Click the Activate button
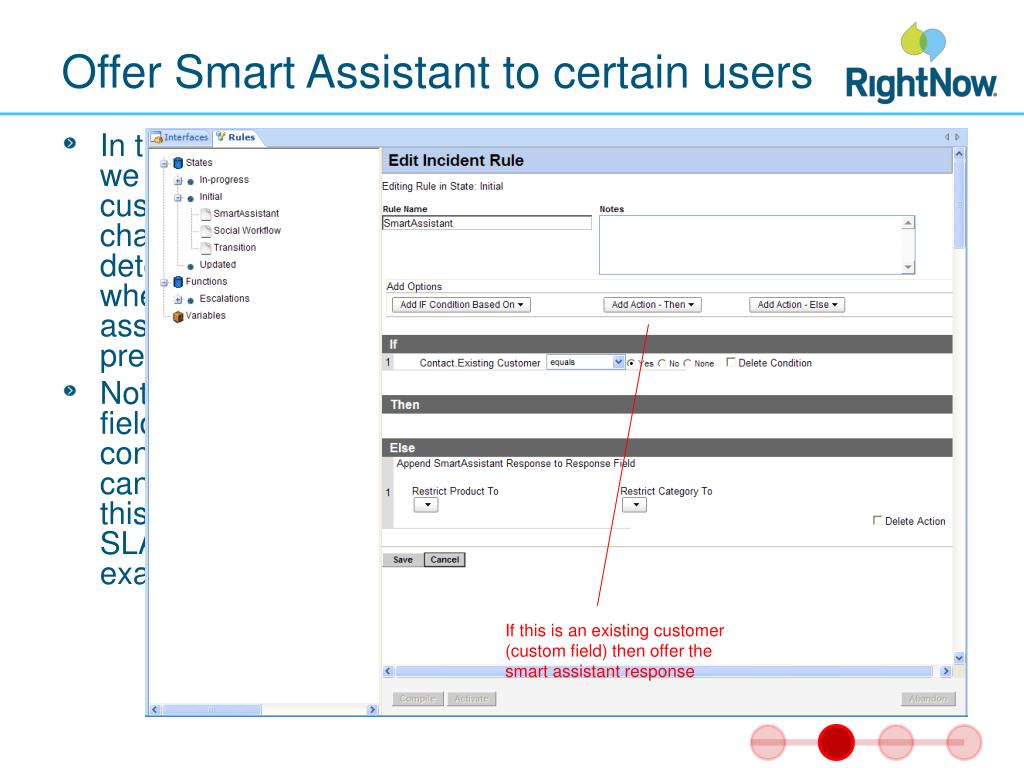This screenshot has height=768, width=1024. [x=472, y=699]
